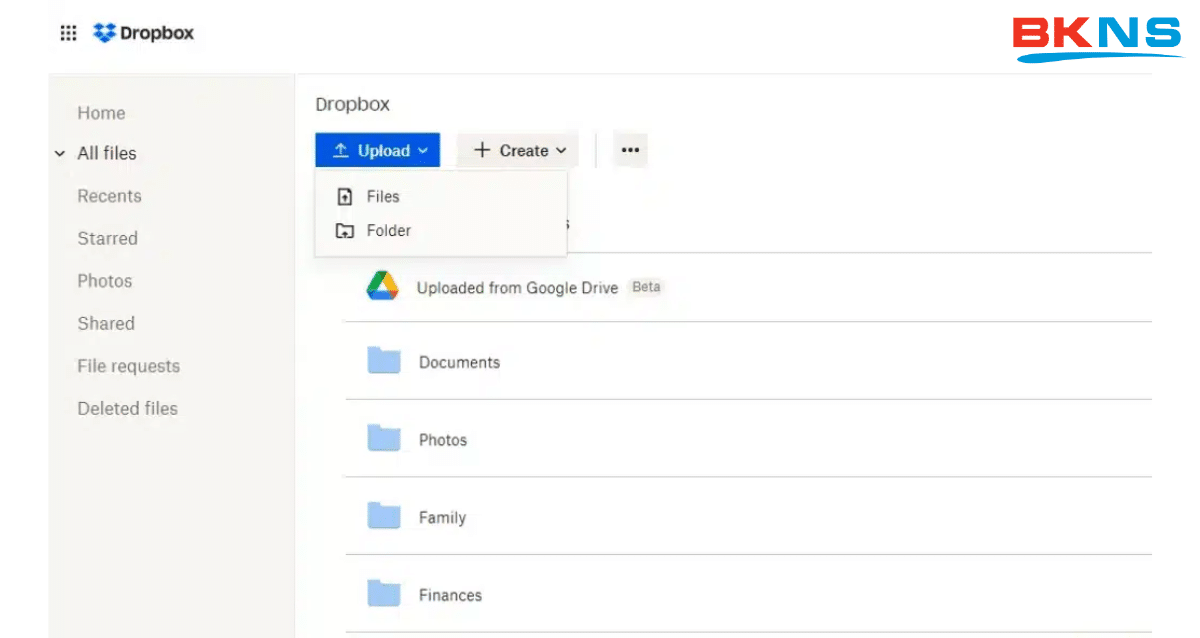Open File requests in the sidebar
Image resolution: width=1200 pixels, height=638 pixels.
(128, 366)
